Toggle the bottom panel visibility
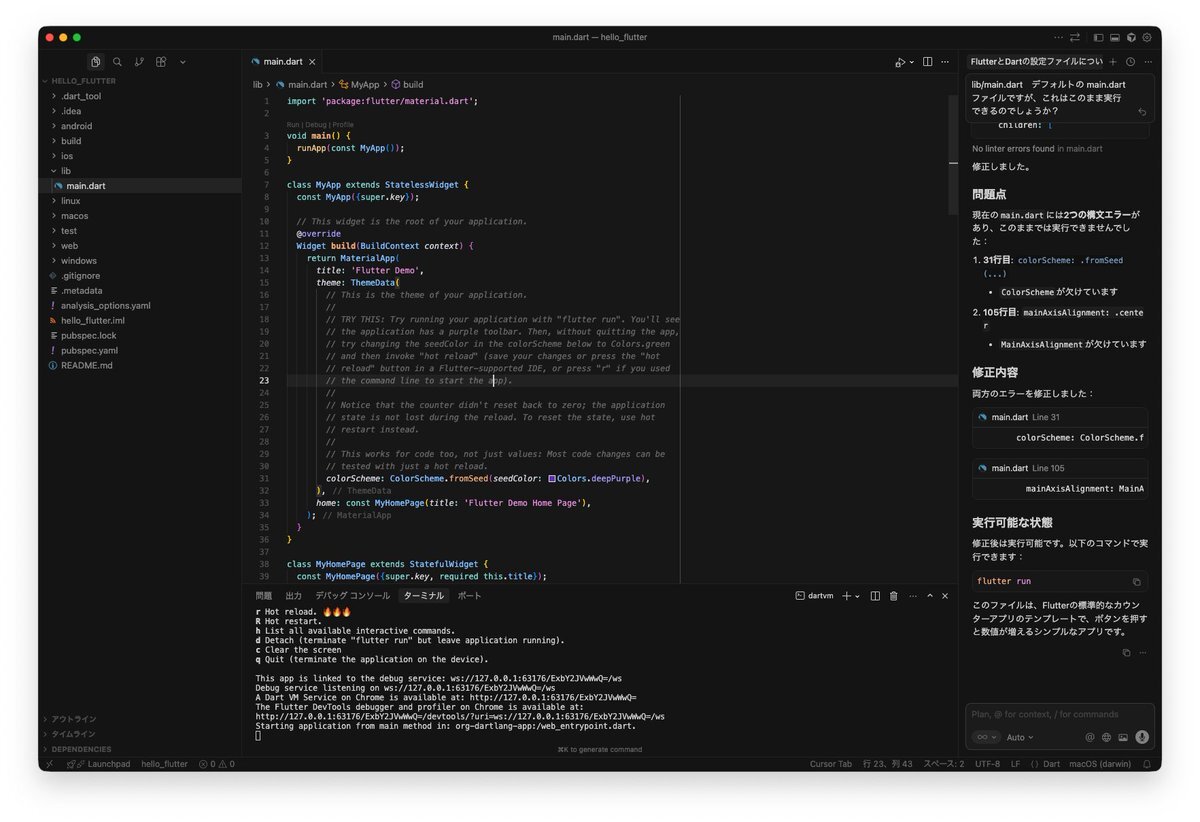Viewport: 1200px width, 822px height. 1114,37
